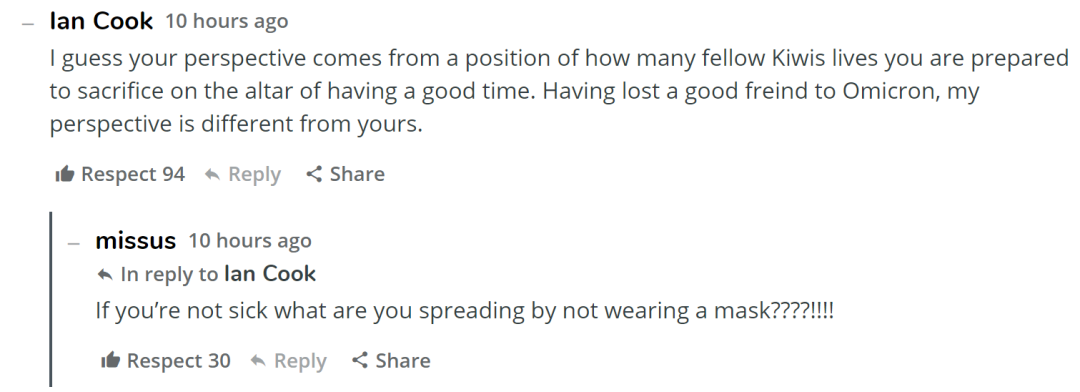Click reply arrow icon under Ian Cook's comment

click(213, 175)
